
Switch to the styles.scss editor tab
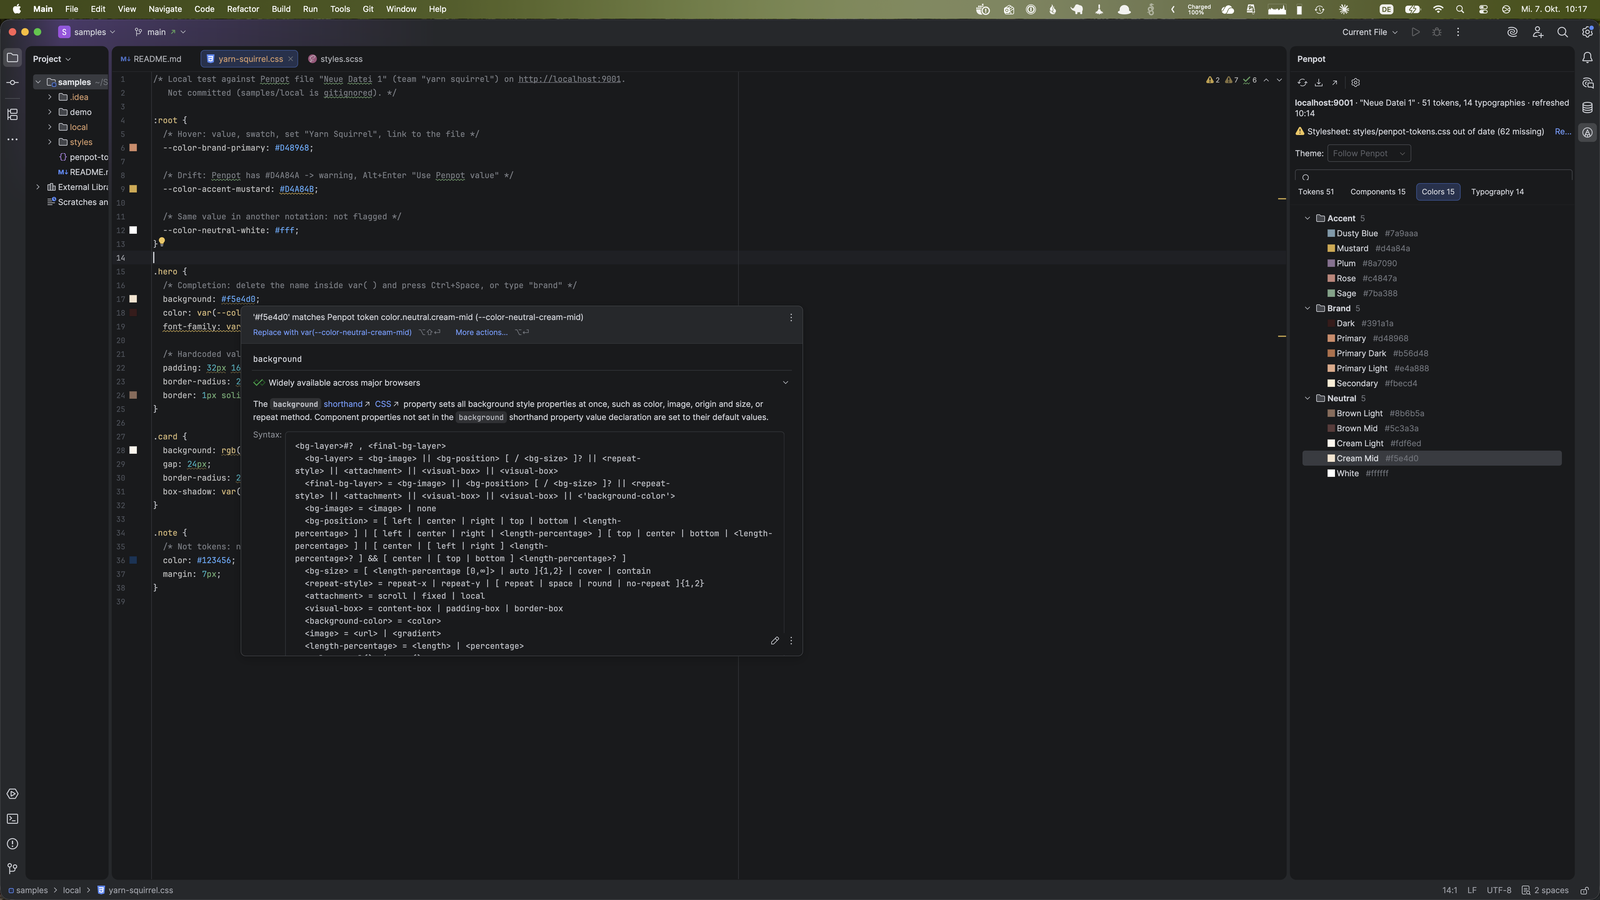[336, 59]
